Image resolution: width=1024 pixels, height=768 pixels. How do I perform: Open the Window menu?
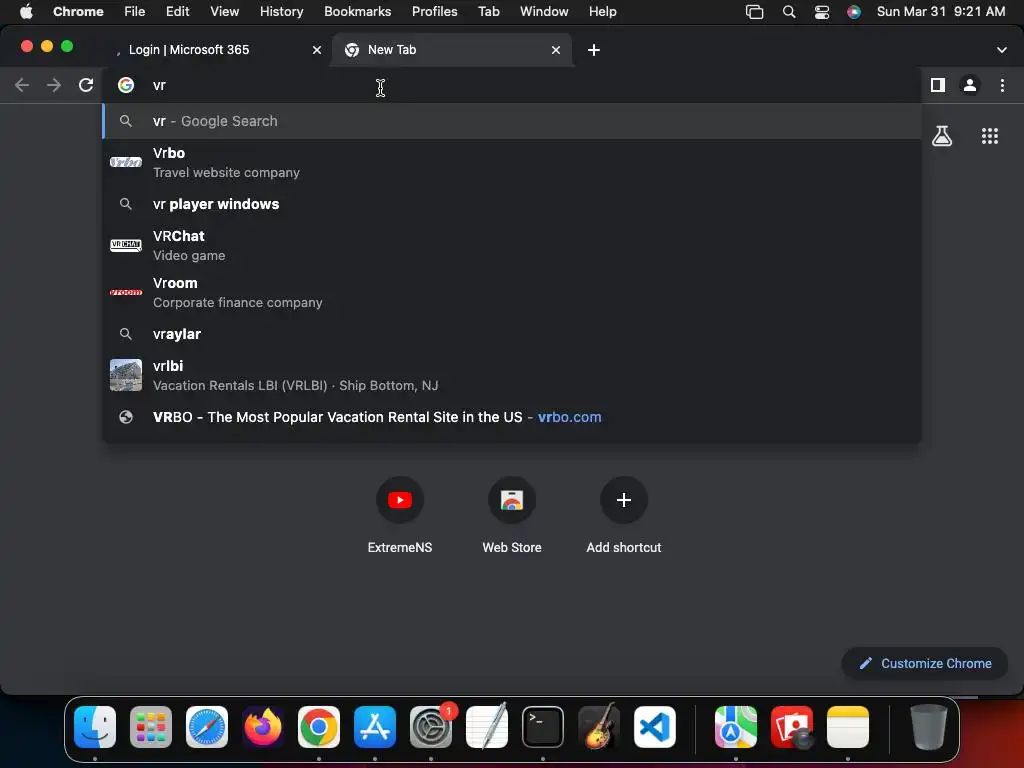544,11
